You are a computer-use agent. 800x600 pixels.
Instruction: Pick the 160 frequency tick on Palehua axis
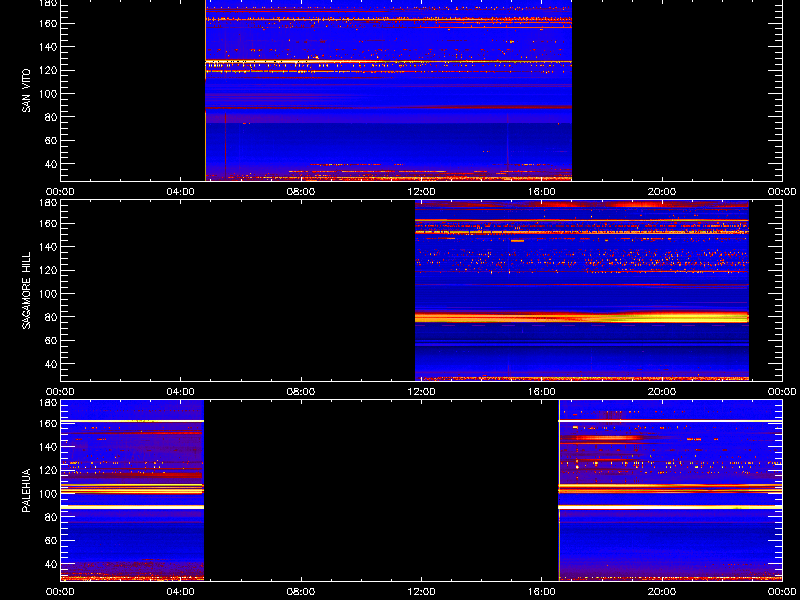pos(47,423)
